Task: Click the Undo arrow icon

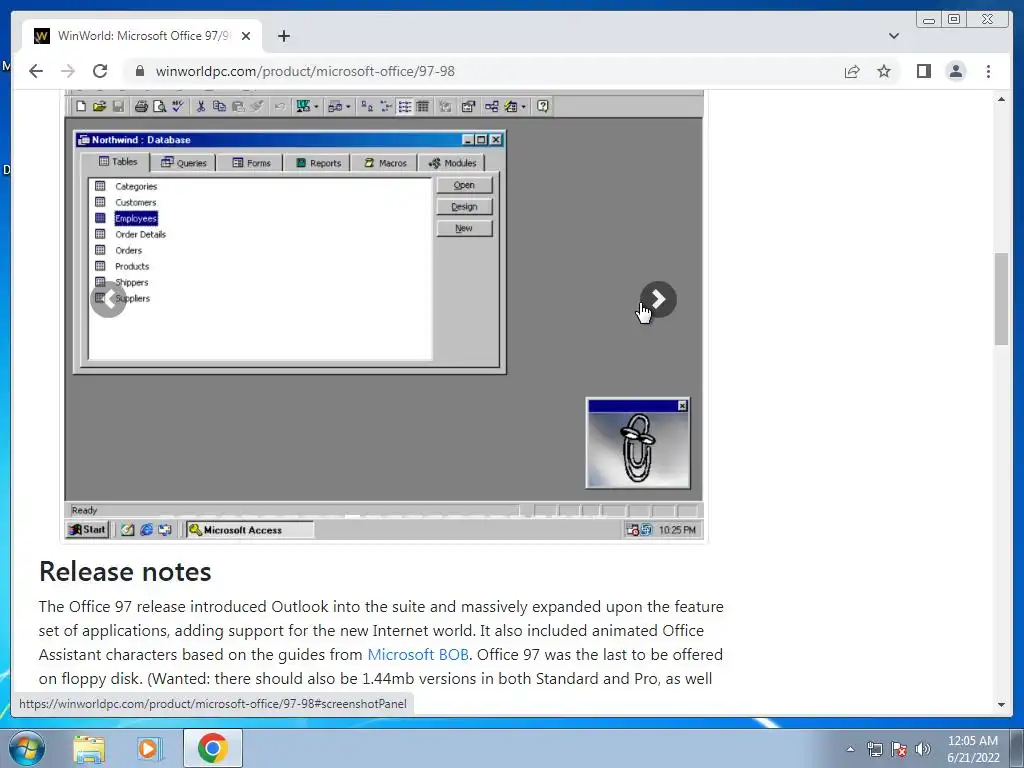Action: pyautogui.click(x=280, y=106)
